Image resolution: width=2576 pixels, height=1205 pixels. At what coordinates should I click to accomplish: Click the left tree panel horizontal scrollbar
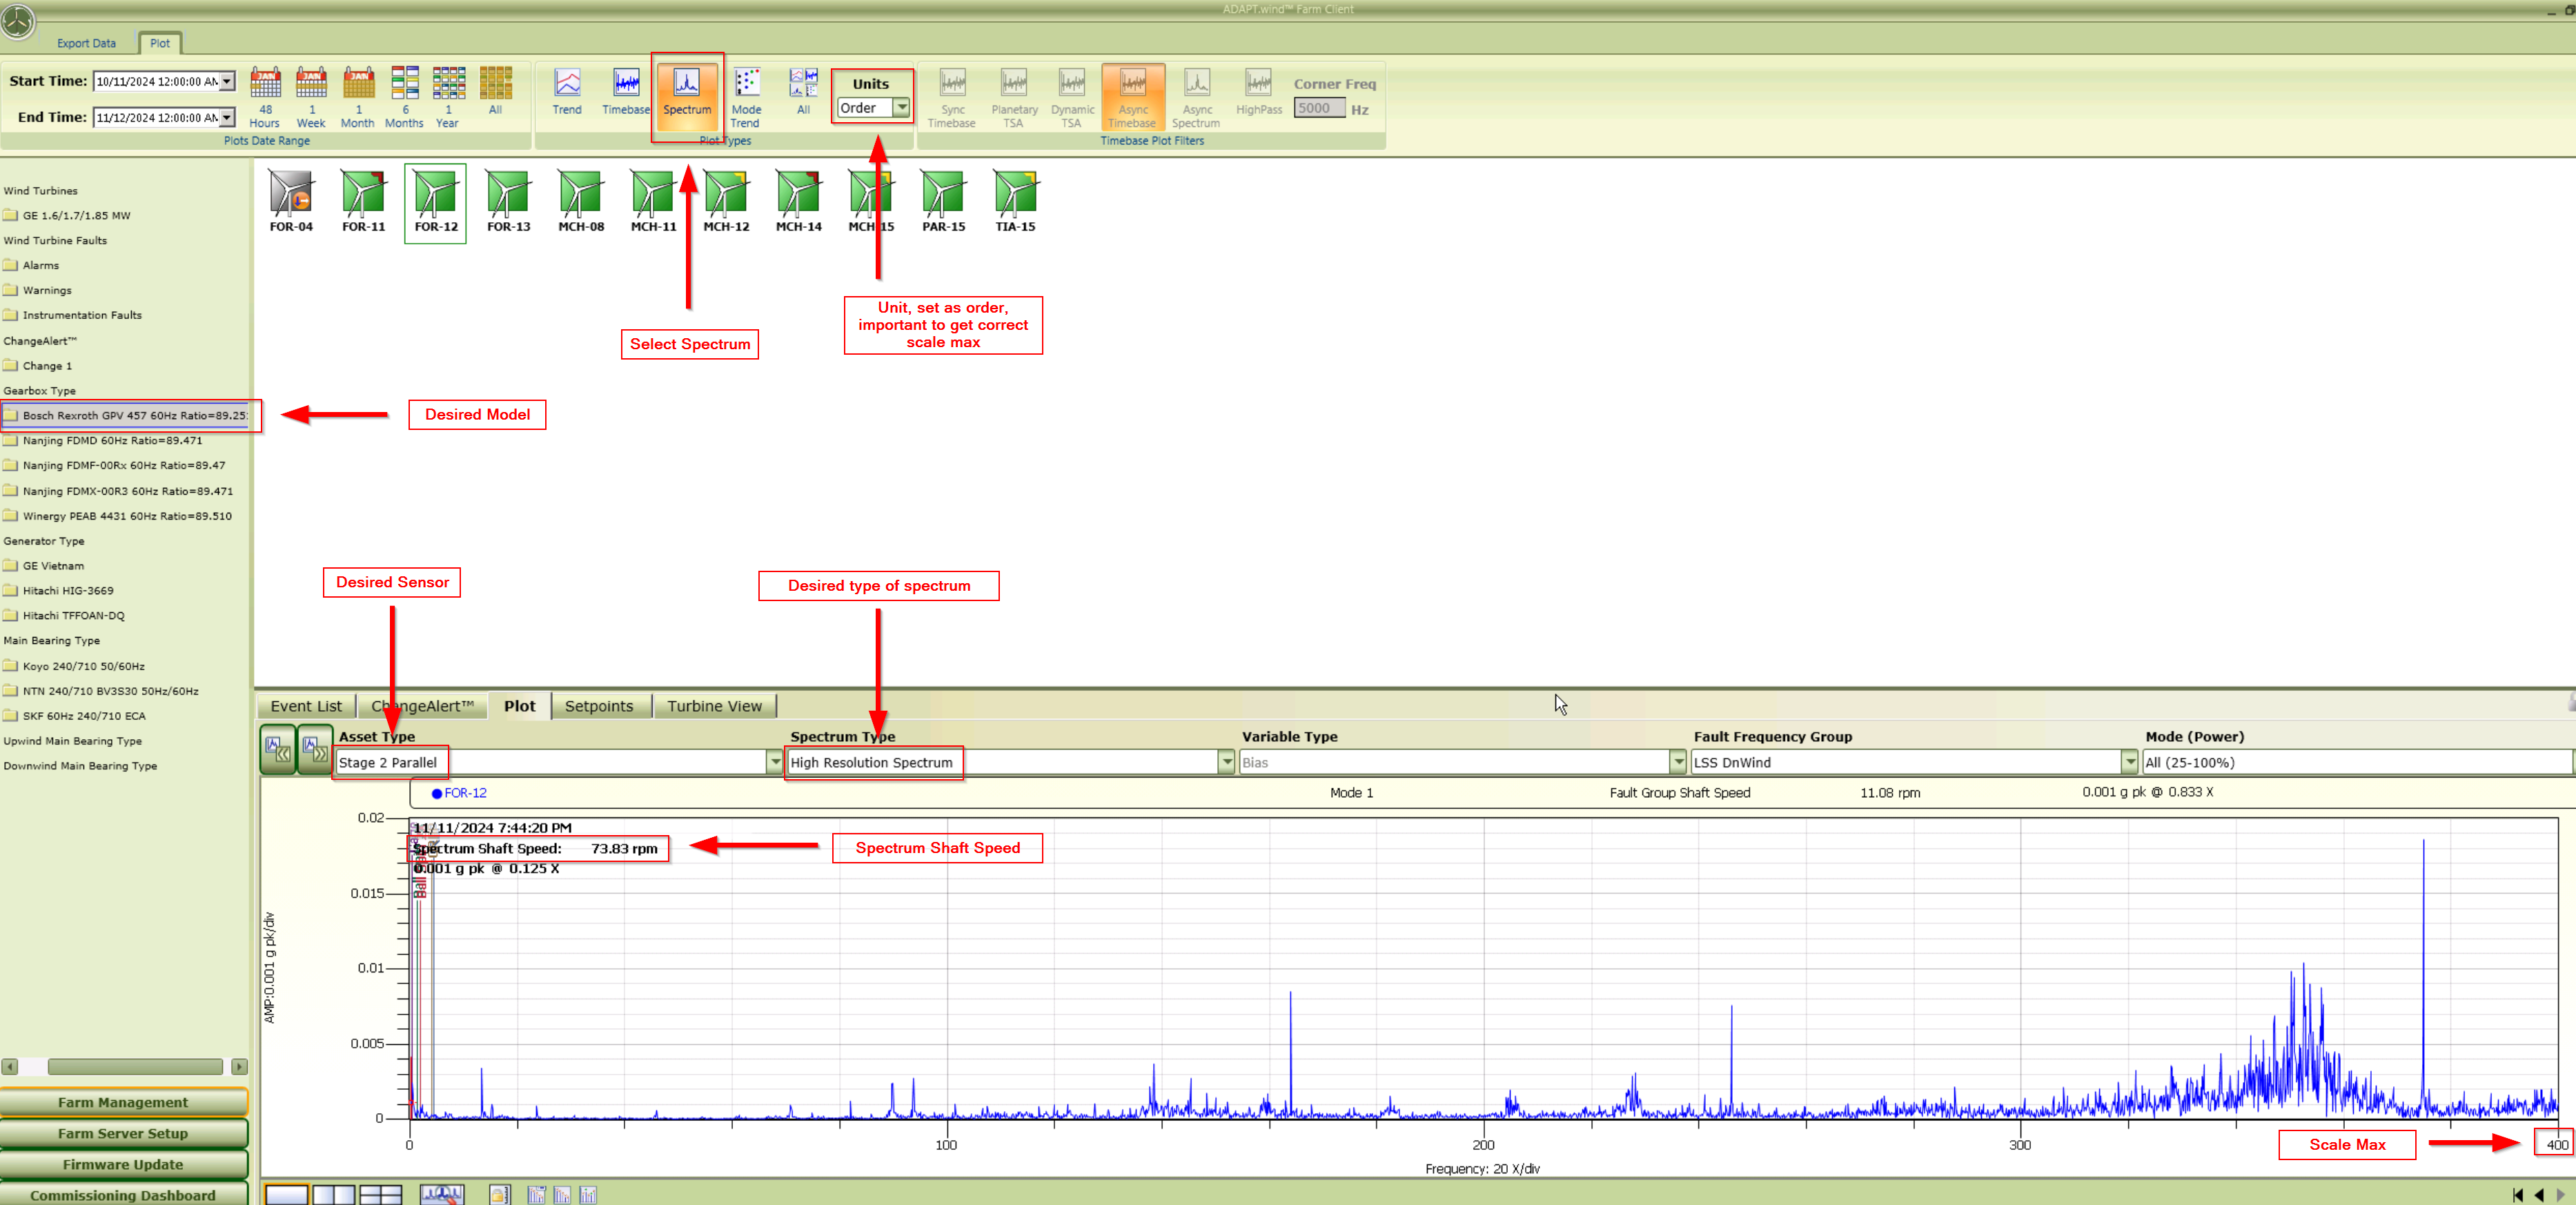coord(135,1067)
